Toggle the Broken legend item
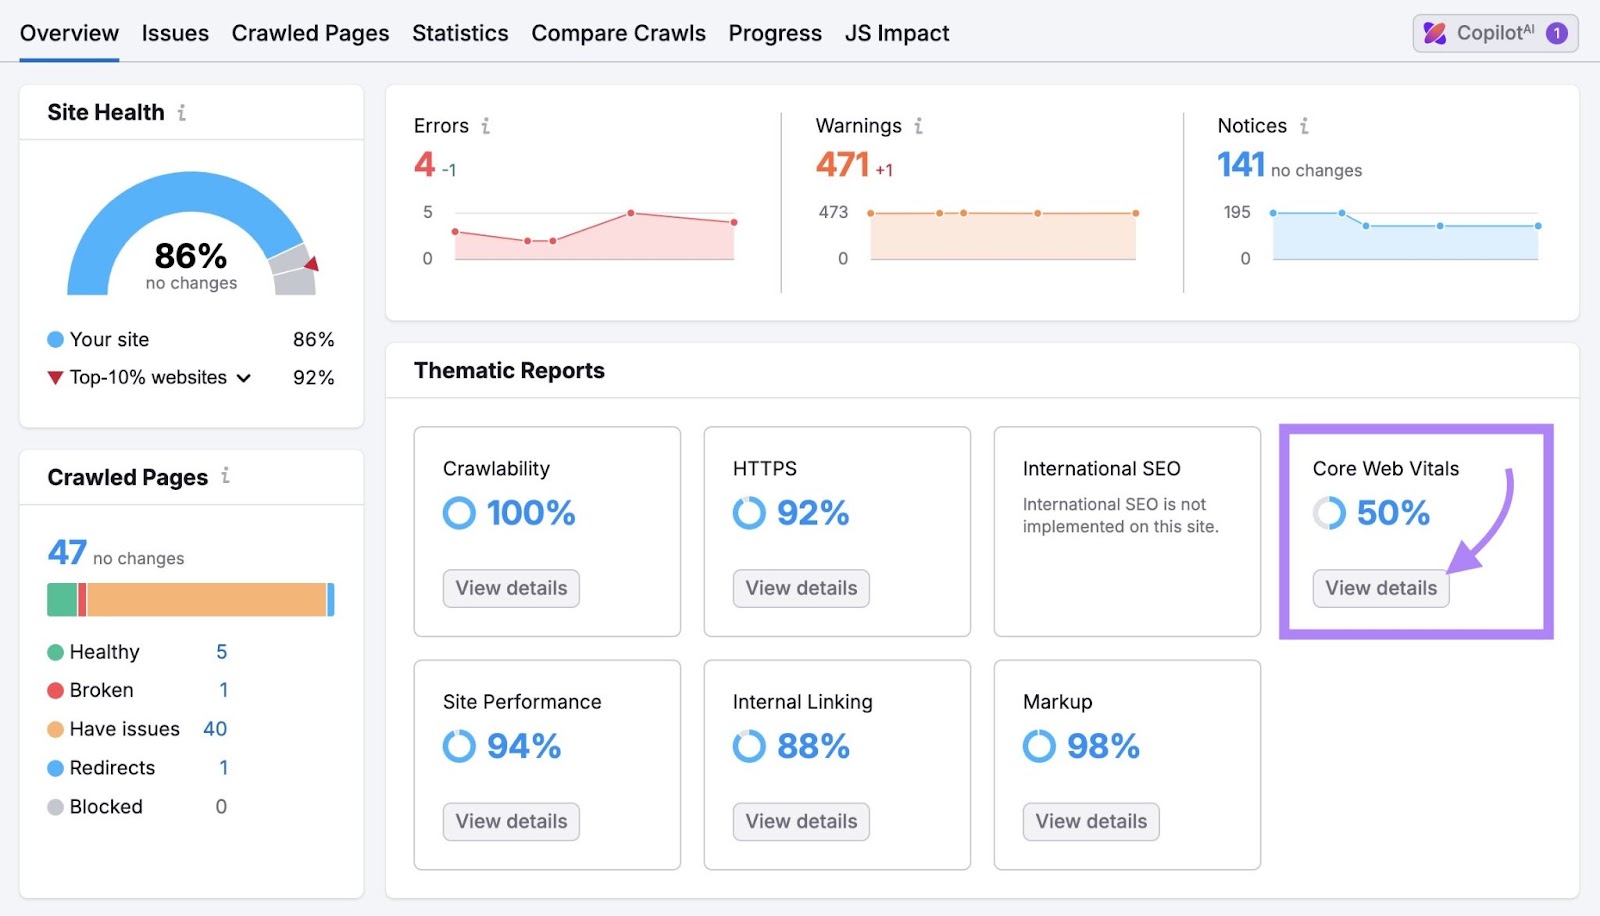The image size is (1600, 916). point(100,689)
